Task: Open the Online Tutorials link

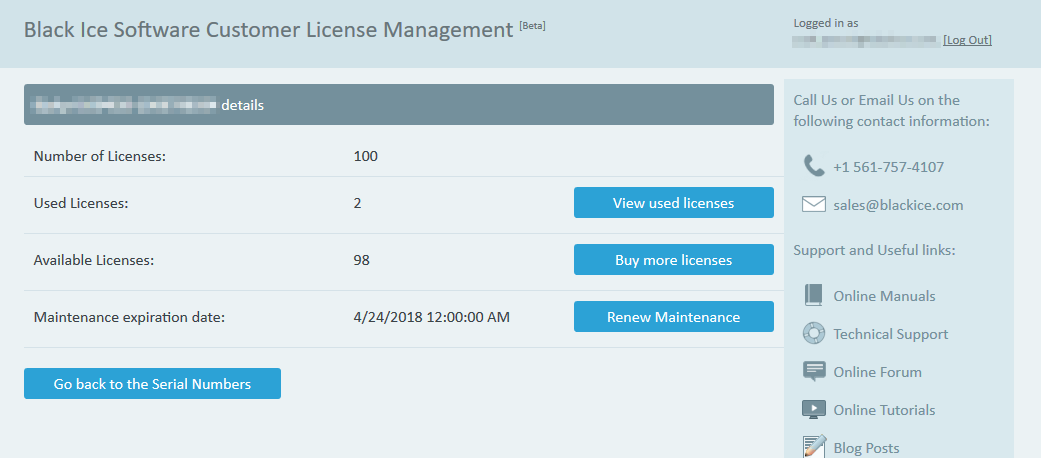Action: click(884, 410)
